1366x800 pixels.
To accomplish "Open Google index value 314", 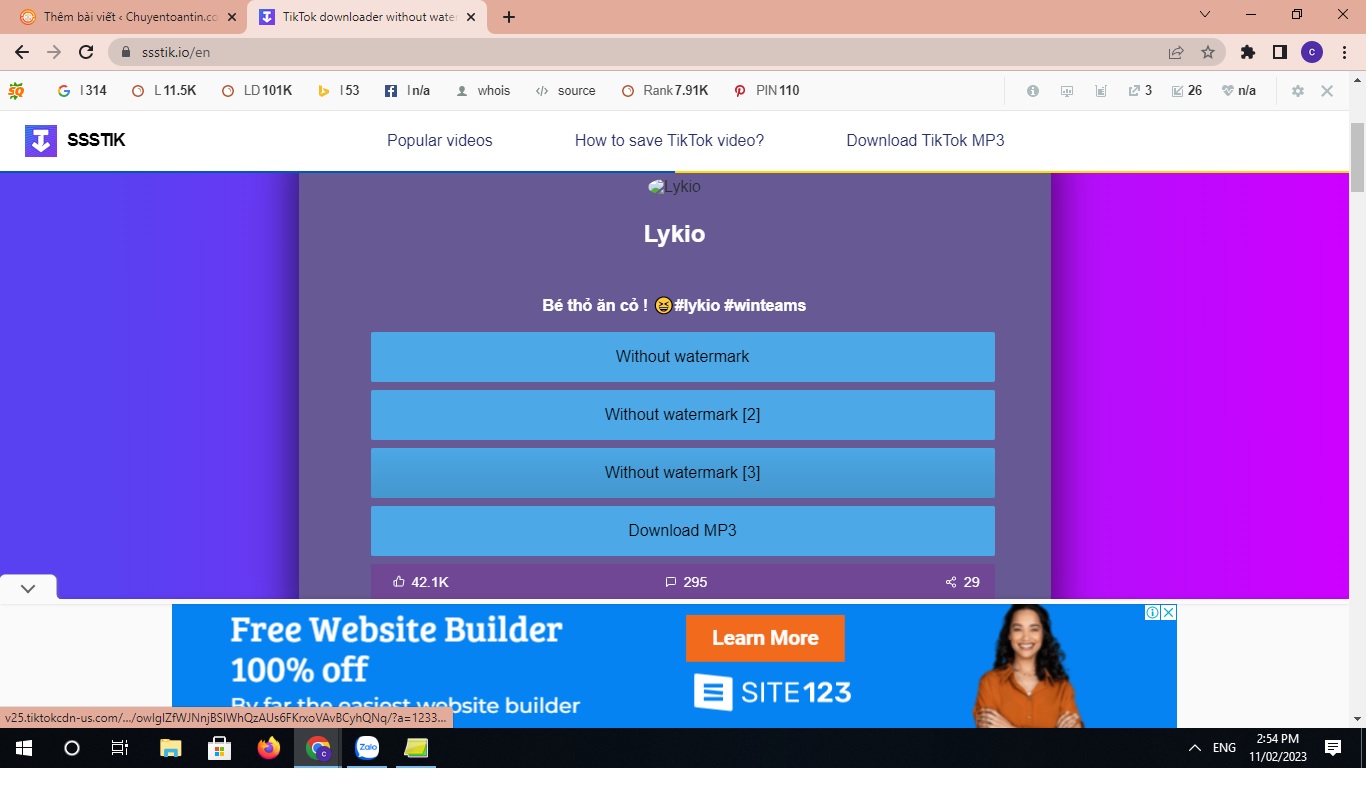I will pos(82,91).
